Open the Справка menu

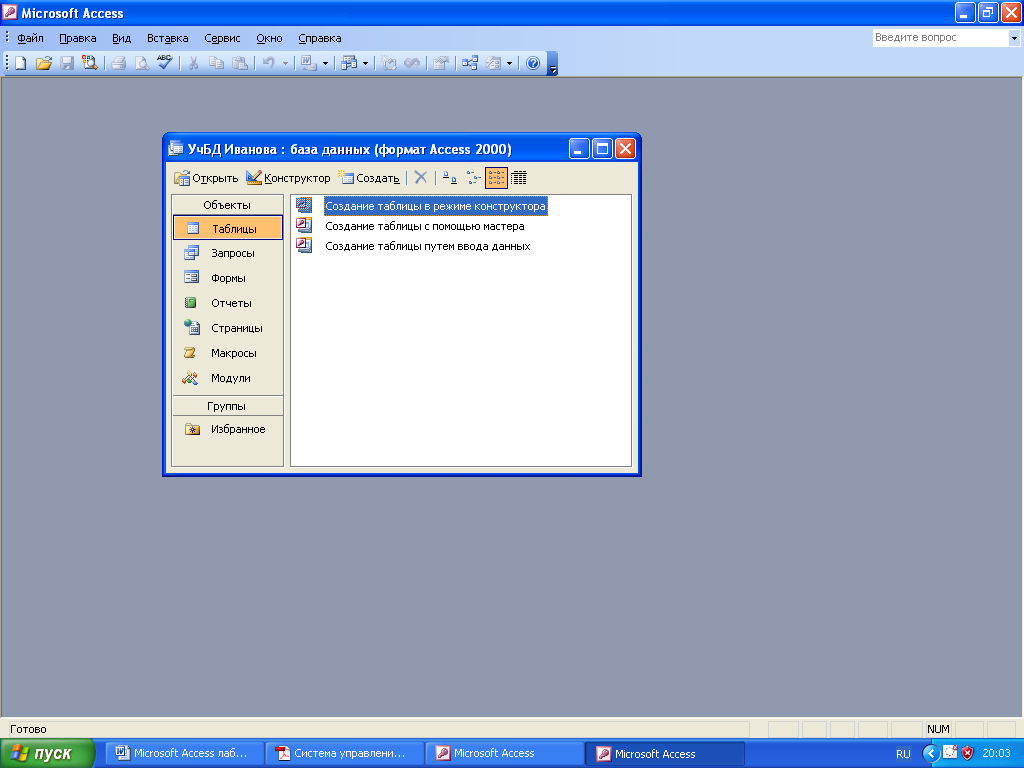point(320,38)
